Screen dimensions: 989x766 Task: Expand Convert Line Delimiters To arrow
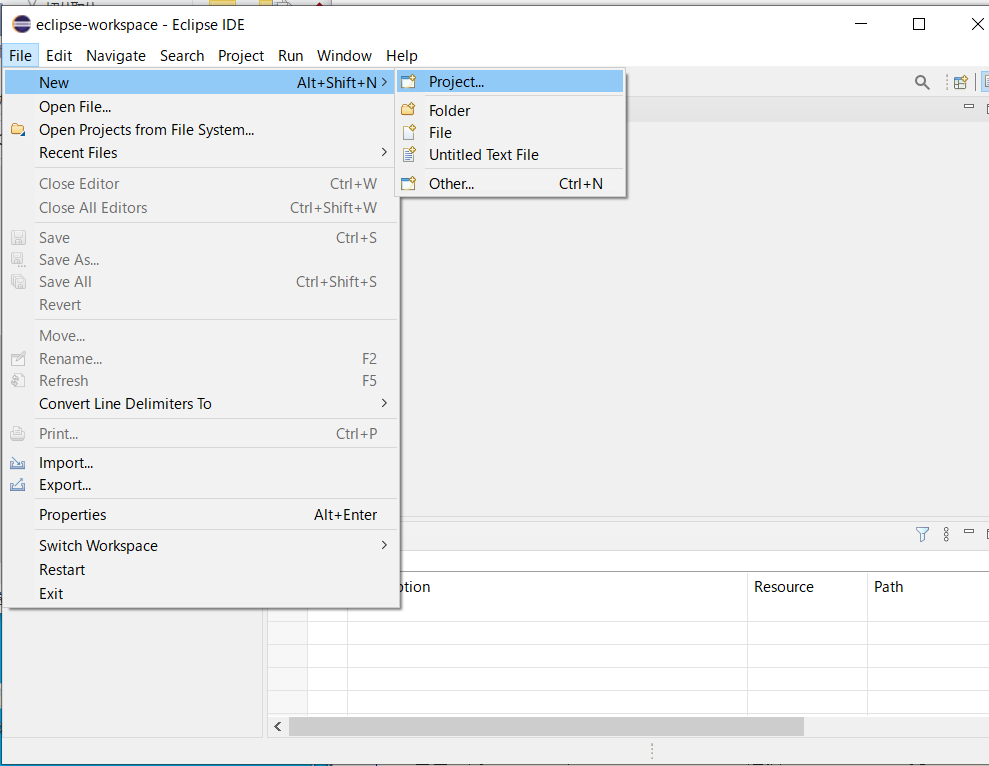click(384, 403)
